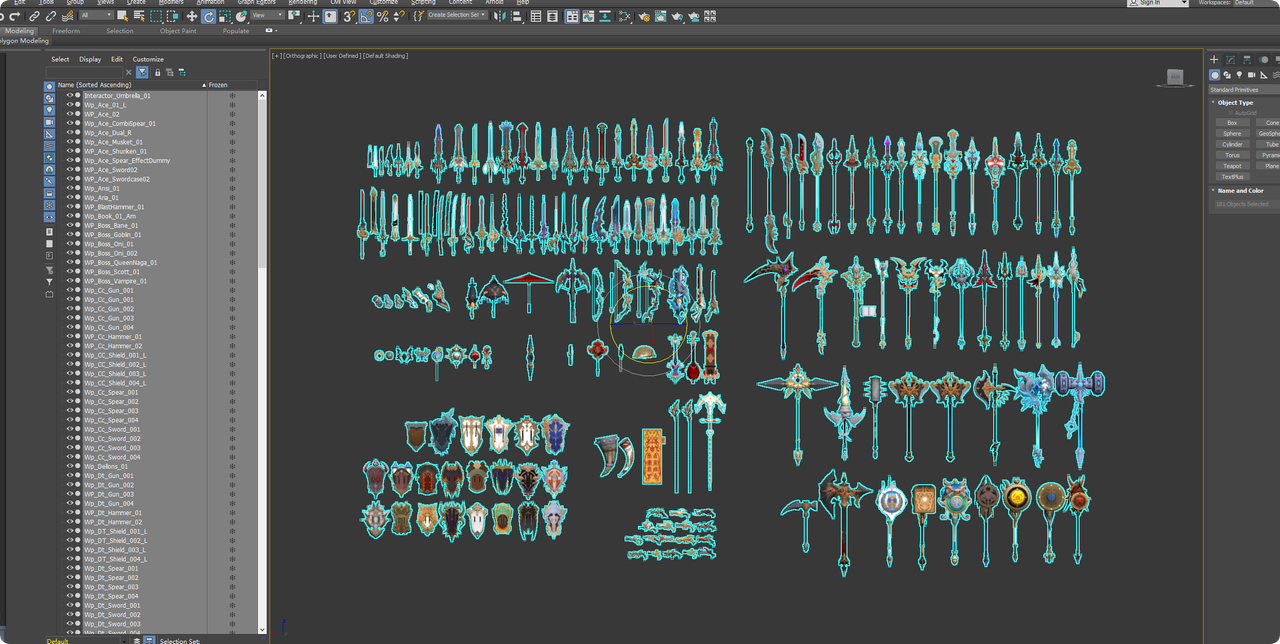The width and height of the screenshot is (1280, 644).
Task: Toggle eye icon for Wp_Ansi_01
Action: pos(70,188)
